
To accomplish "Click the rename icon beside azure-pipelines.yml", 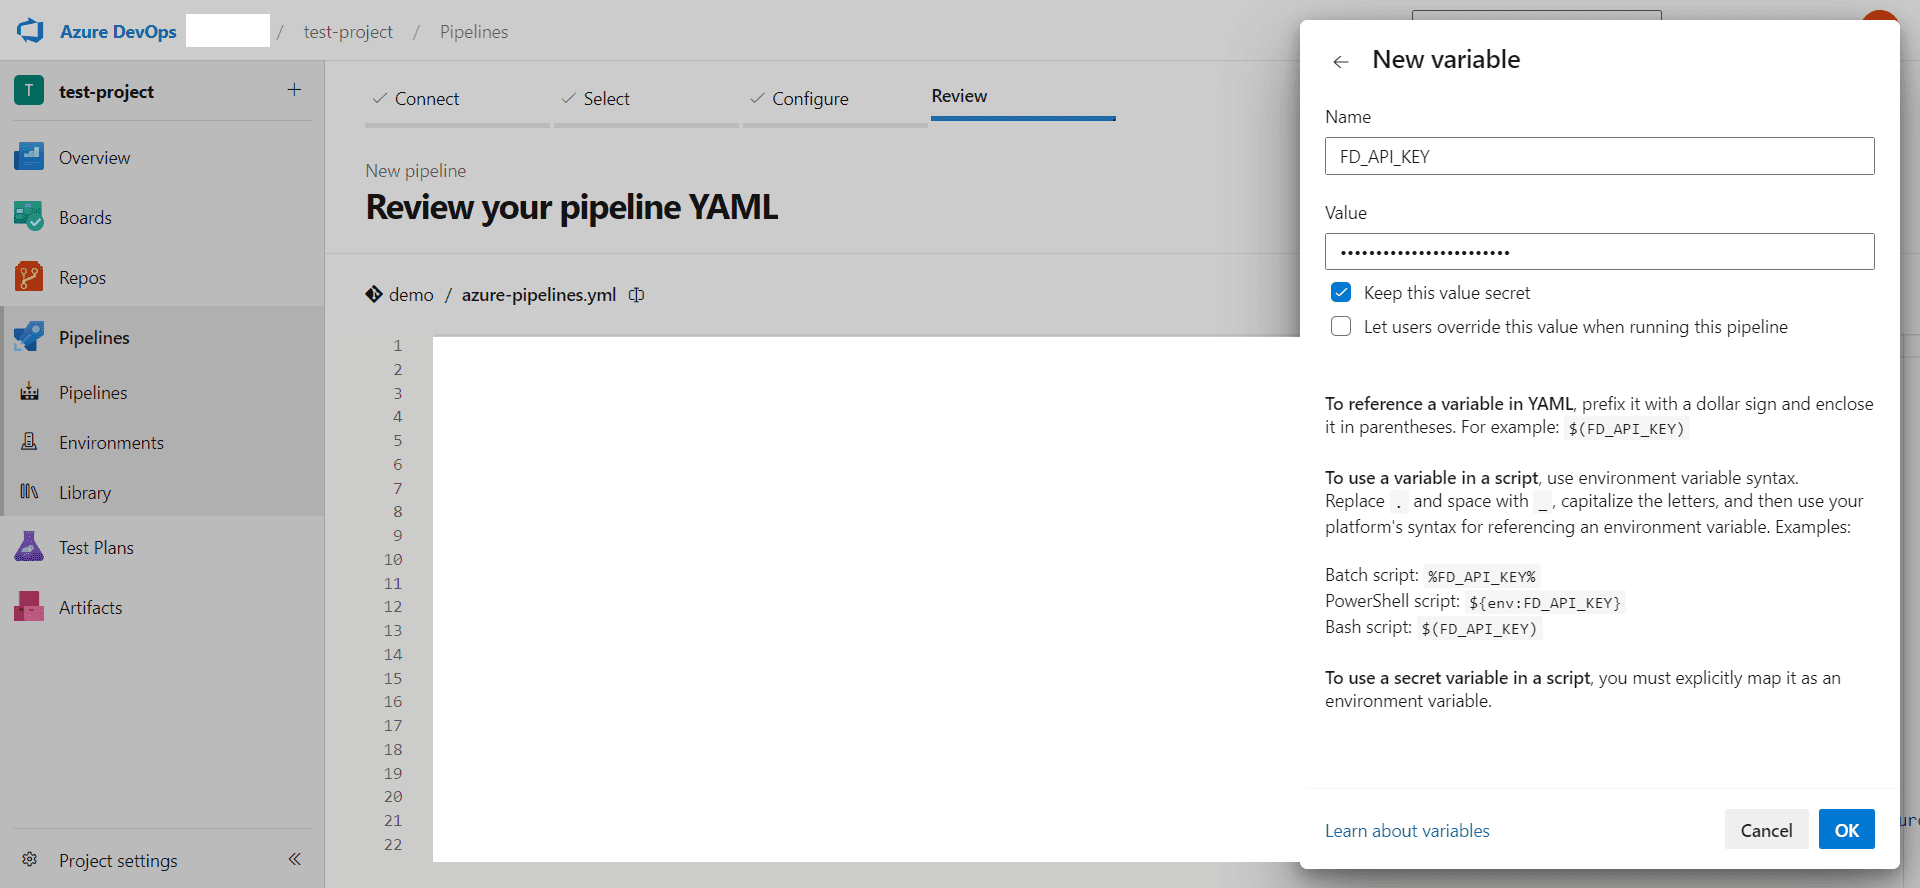I will click(x=636, y=295).
